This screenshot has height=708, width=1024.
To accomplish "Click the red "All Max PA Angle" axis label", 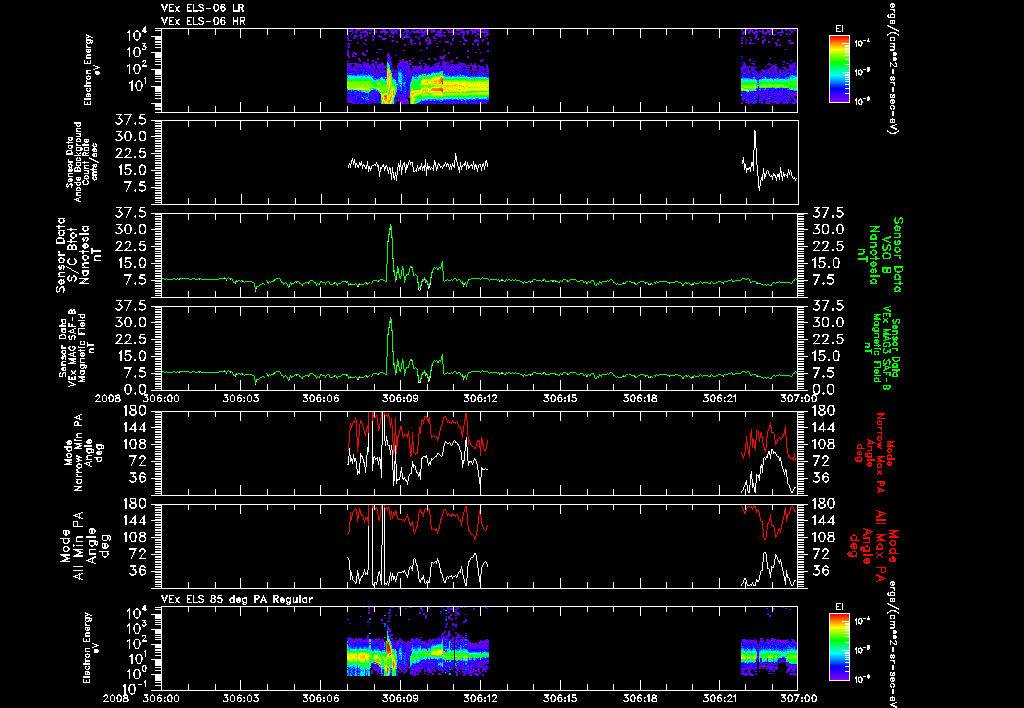I will [x=872, y=546].
